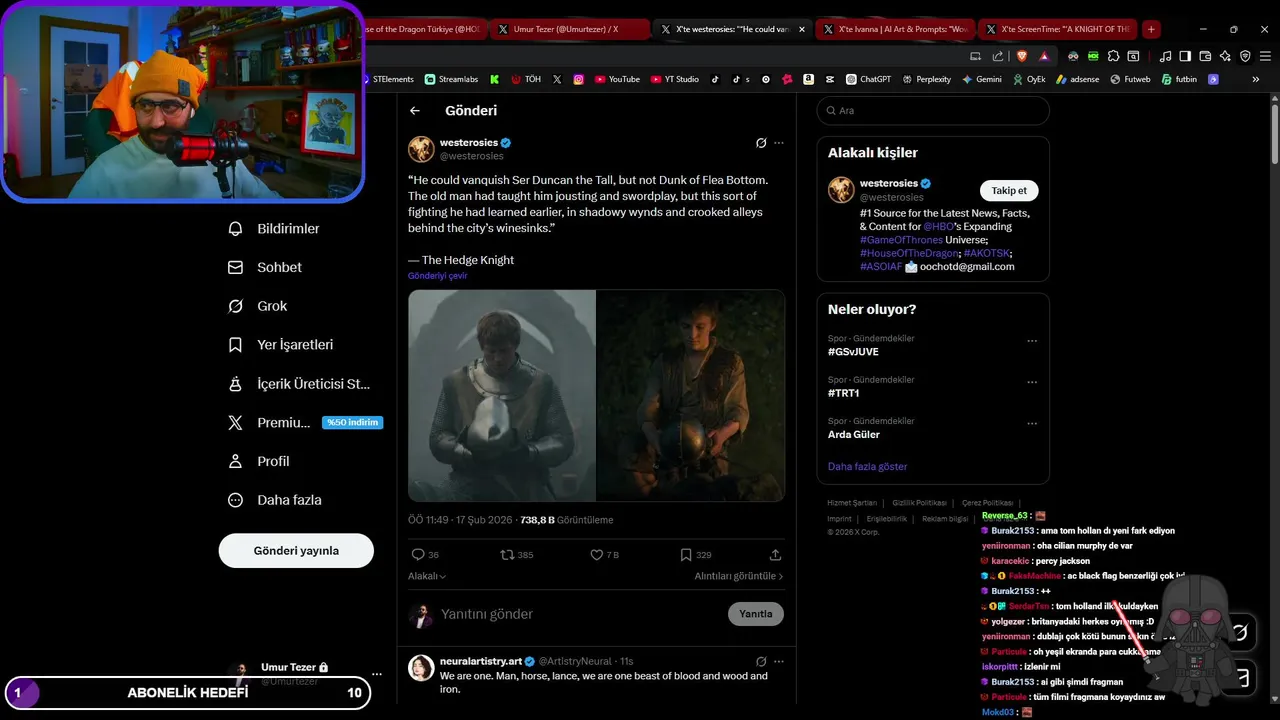Click the #HouseOfTheDragon hashtag
Image resolution: width=1280 pixels, height=720 pixels.
pyautogui.click(x=909, y=254)
